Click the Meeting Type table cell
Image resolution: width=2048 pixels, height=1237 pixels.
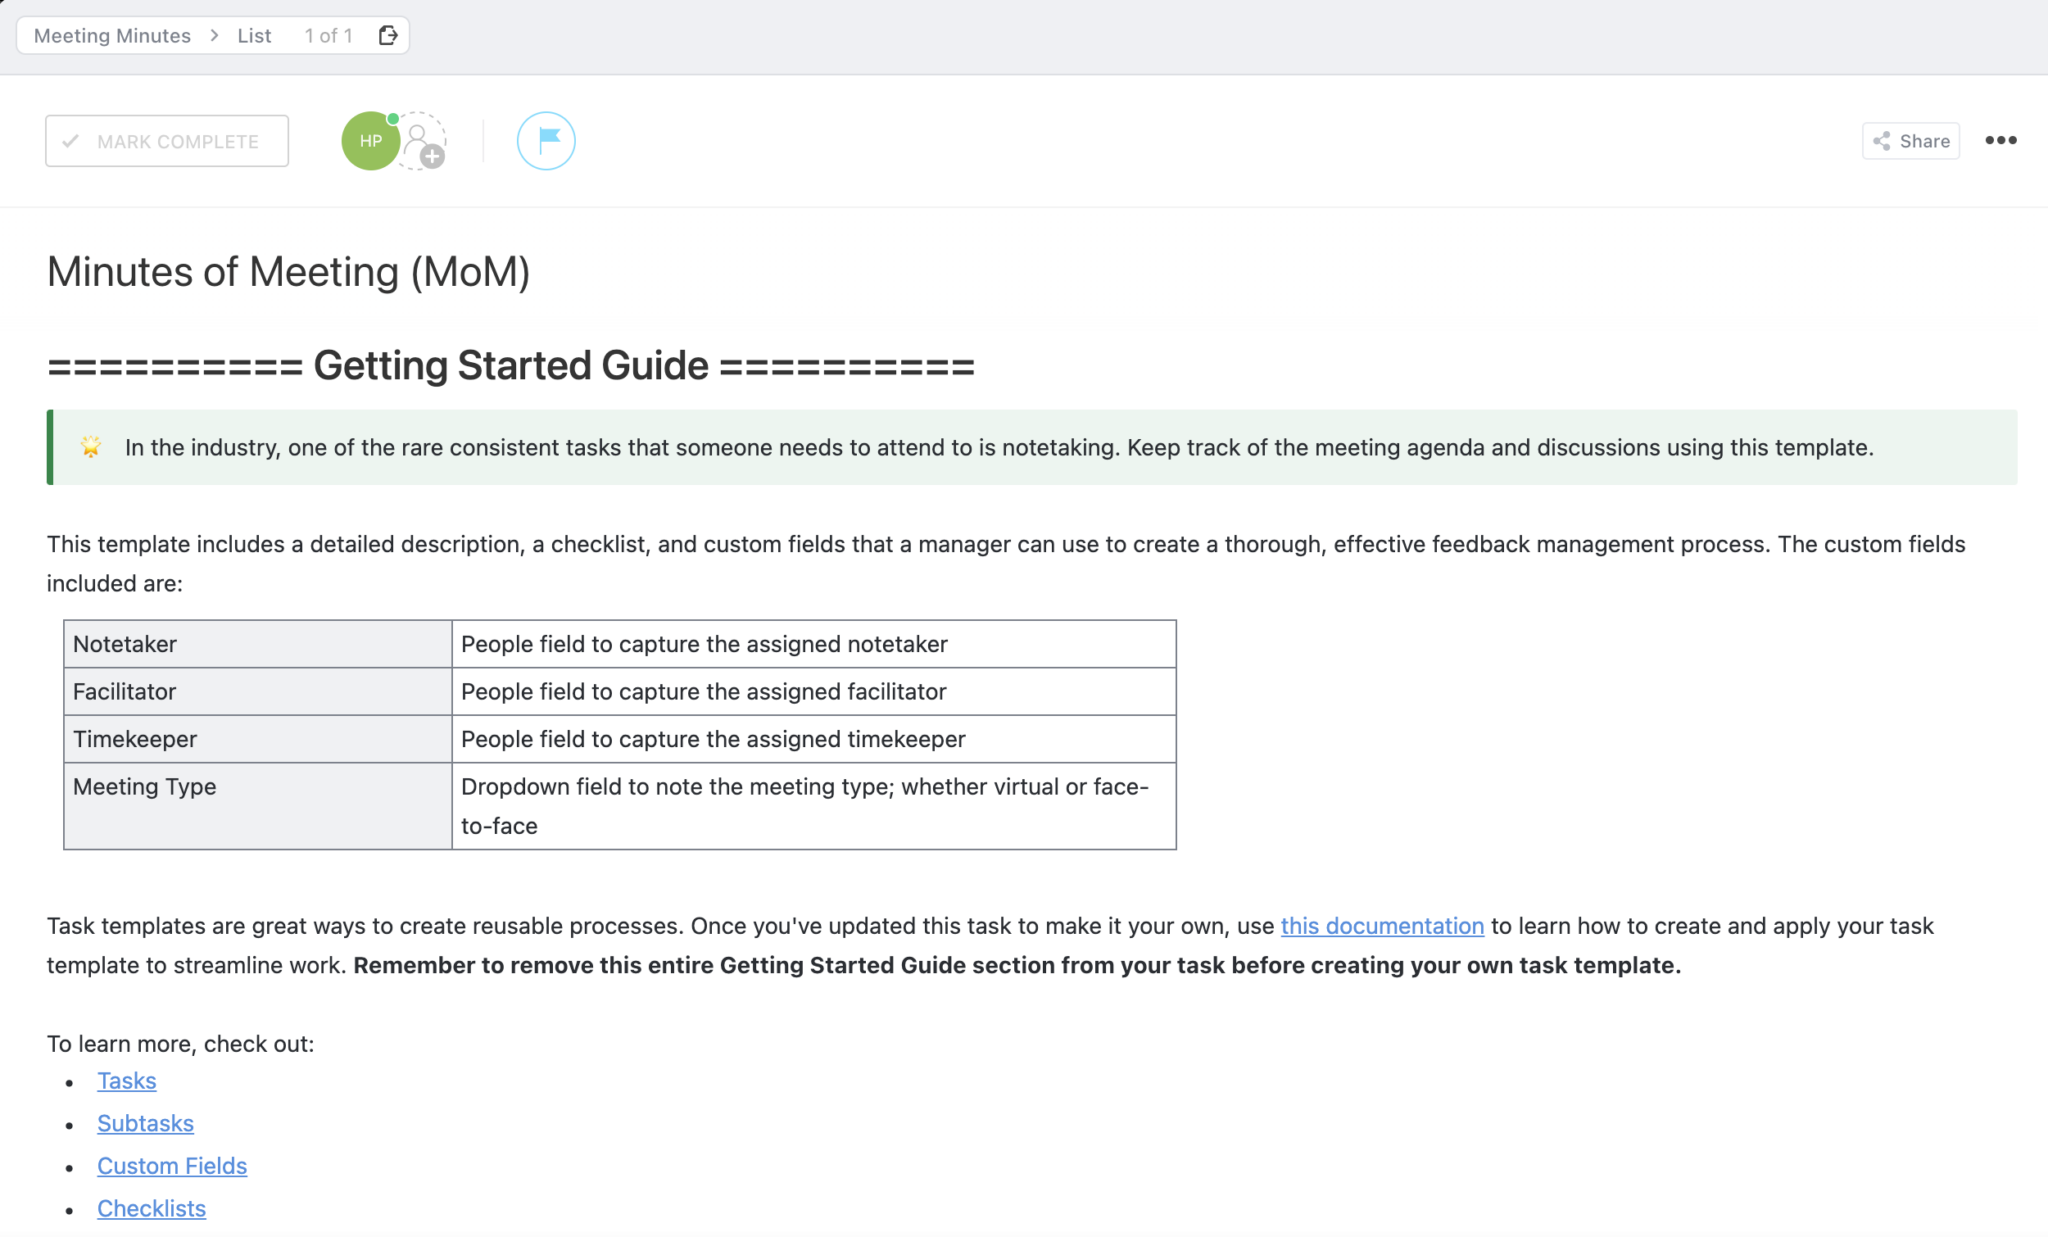(x=257, y=805)
